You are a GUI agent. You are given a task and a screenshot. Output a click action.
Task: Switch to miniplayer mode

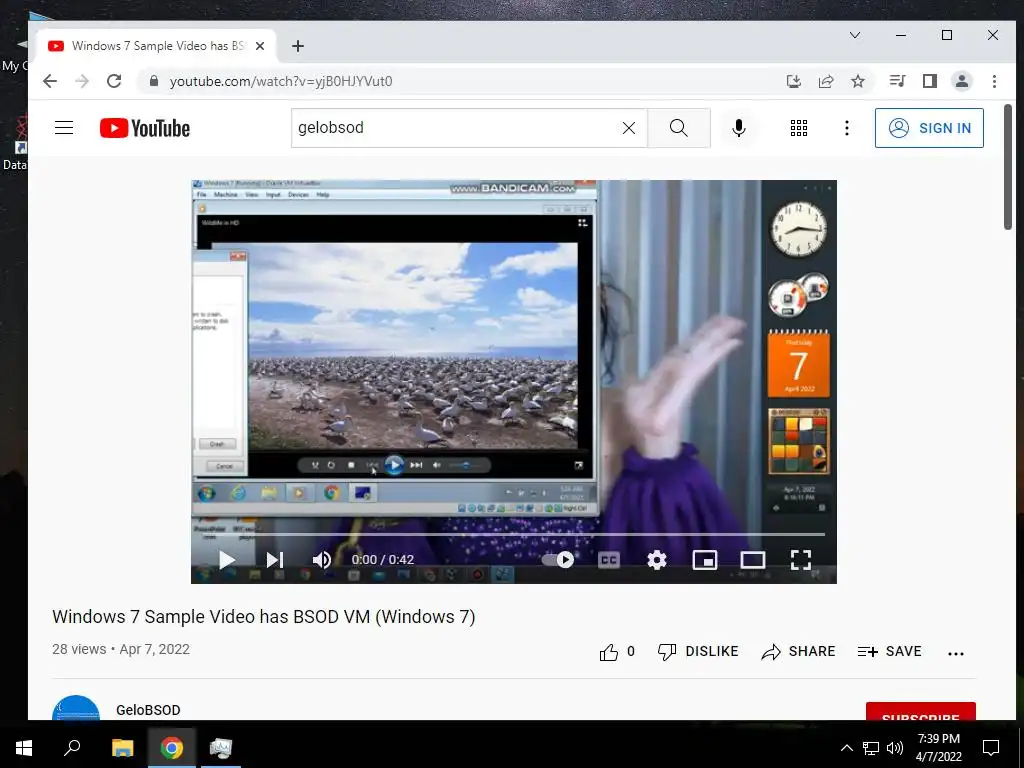[x=705, y=560]
